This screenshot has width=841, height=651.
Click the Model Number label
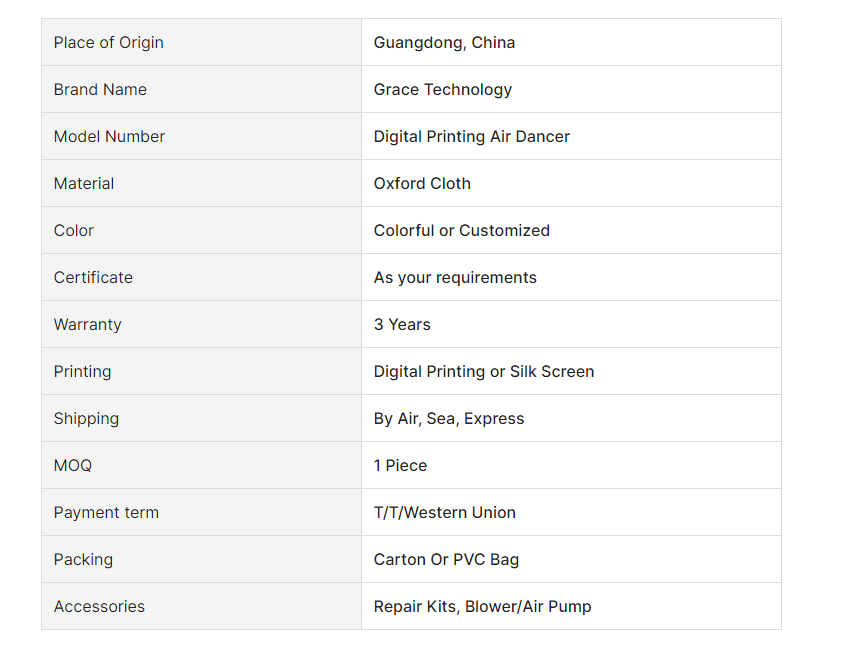pos(109,137)
